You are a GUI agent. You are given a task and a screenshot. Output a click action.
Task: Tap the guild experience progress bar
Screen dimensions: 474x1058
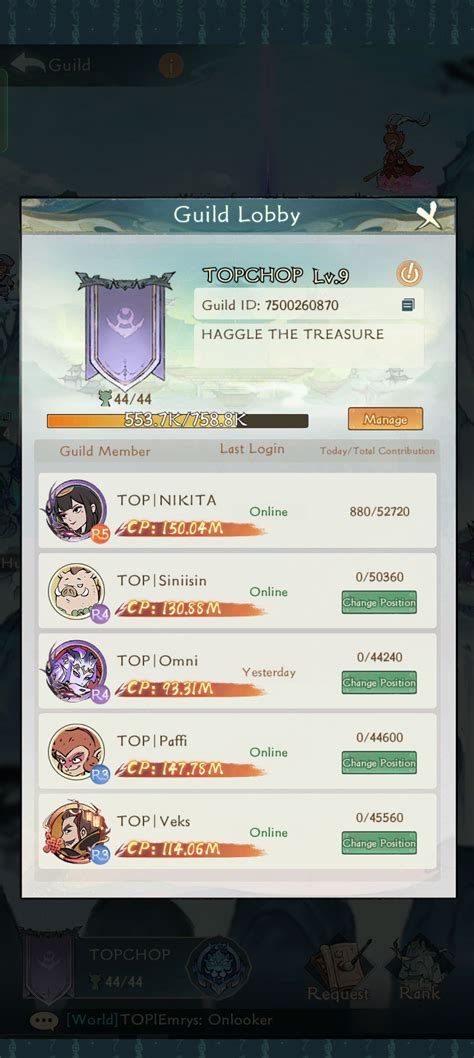[x=178, y=420]
